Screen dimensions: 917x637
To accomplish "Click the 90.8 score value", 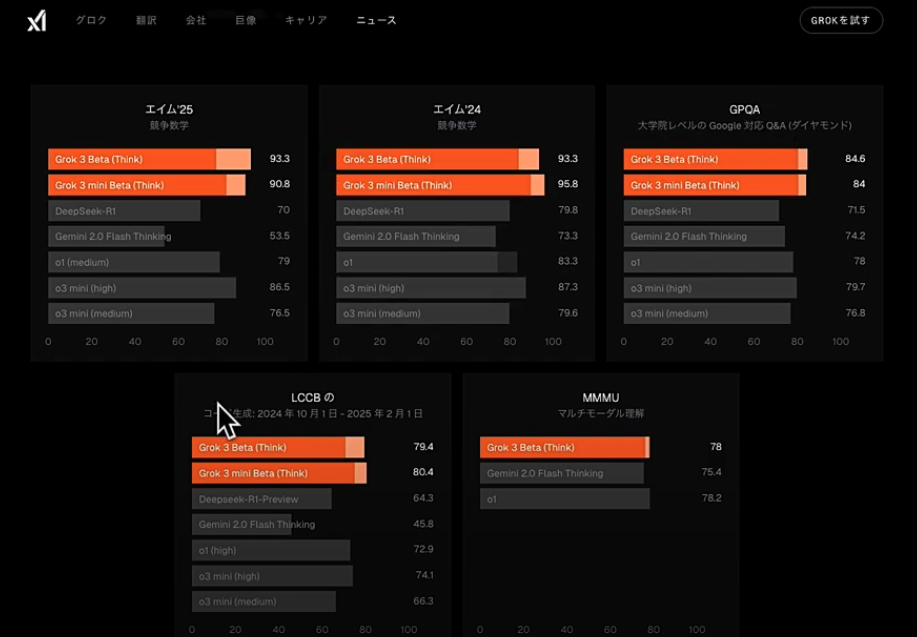I will [x=280, y=184].
